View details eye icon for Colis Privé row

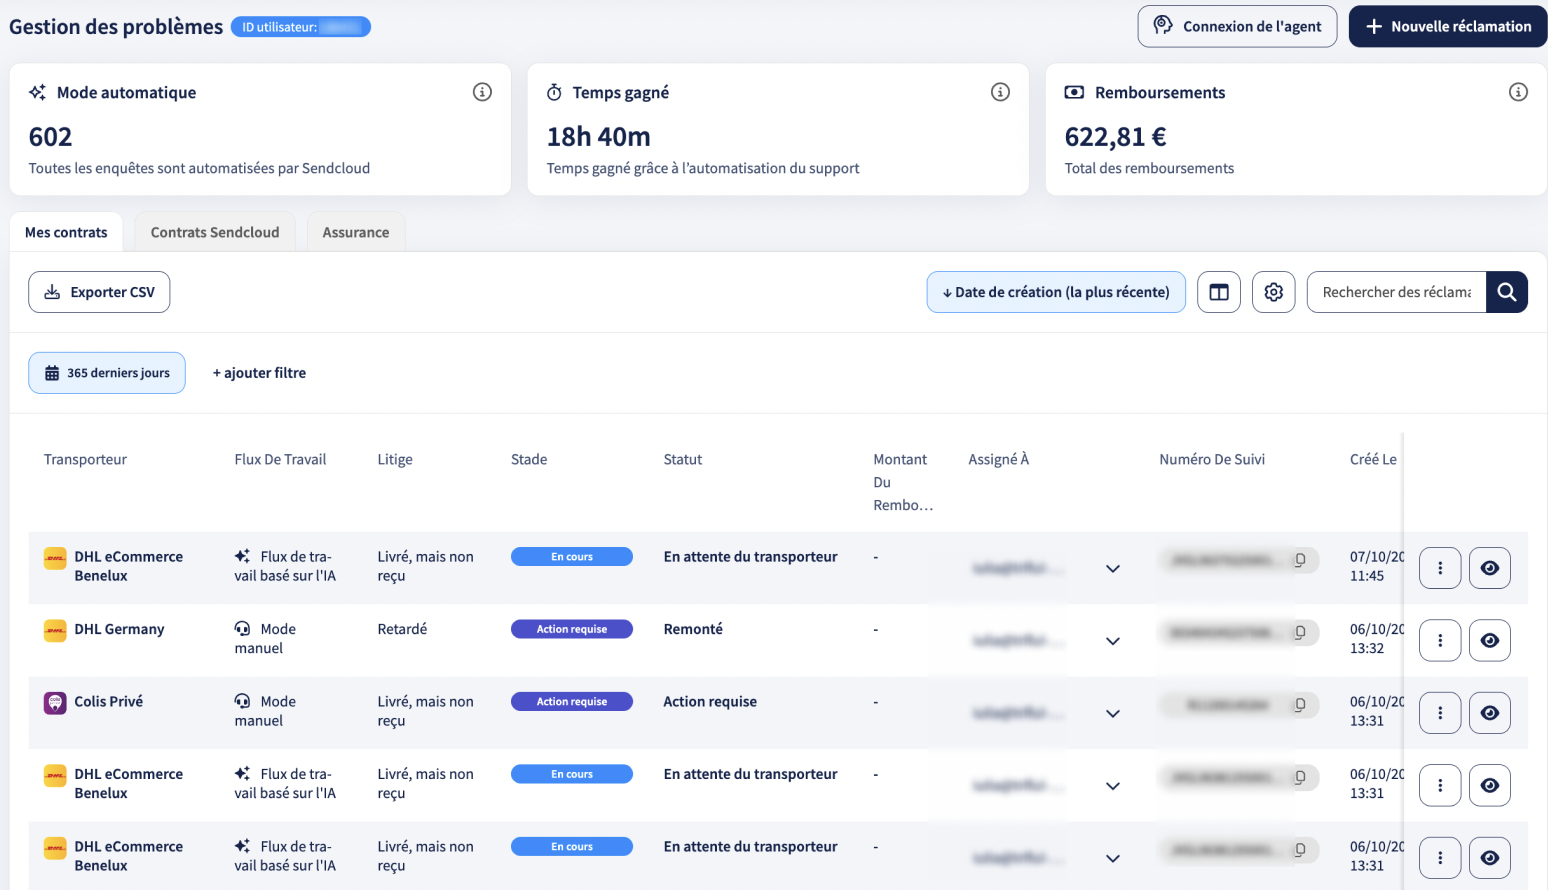pos(1490,713)
